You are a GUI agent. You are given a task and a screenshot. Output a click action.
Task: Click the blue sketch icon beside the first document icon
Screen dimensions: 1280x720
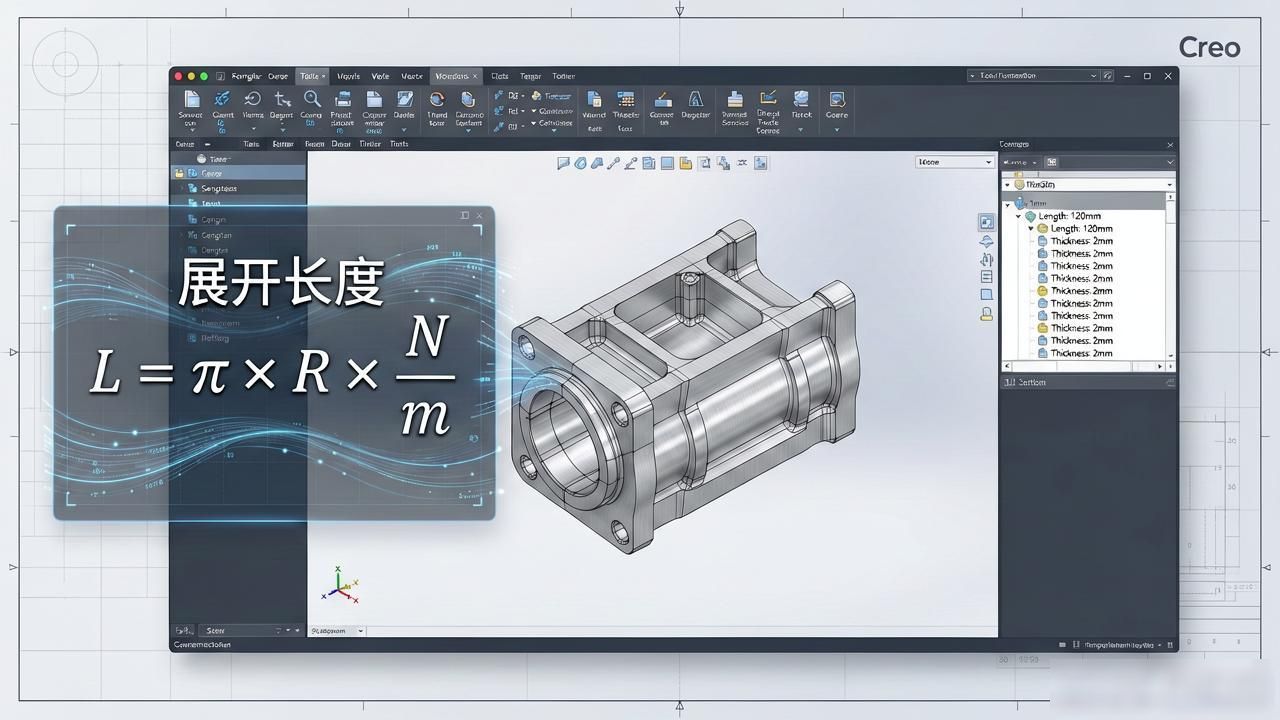(222, 99)
